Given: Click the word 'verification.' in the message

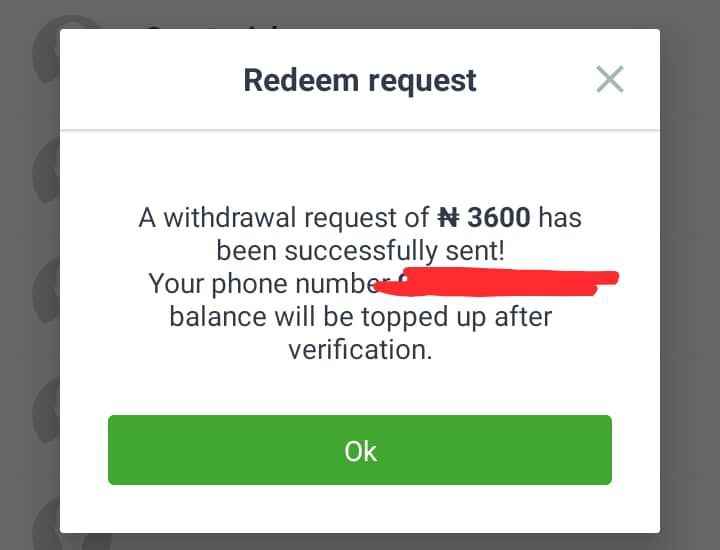Looking at the screenshot, I should point(360,350).
